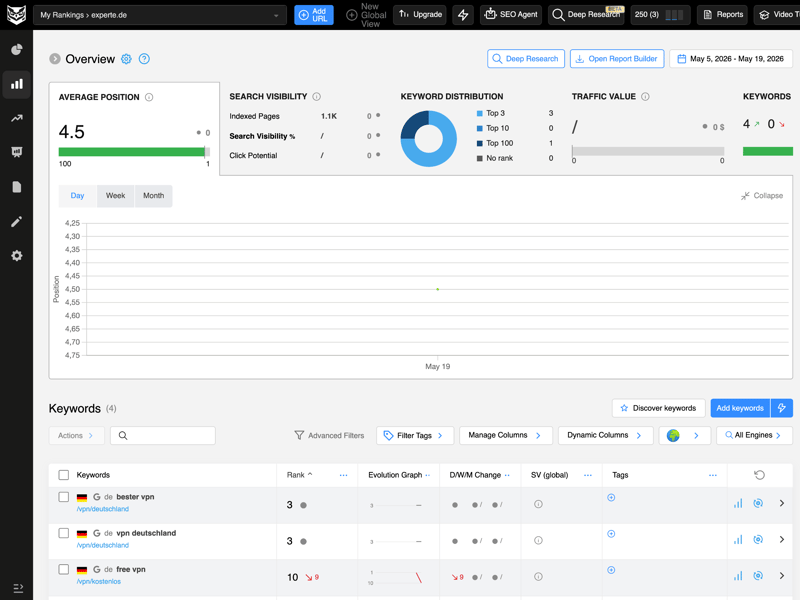Check the bester vpn row checkbox
The image size is (800, 600).
click(64, 497)
